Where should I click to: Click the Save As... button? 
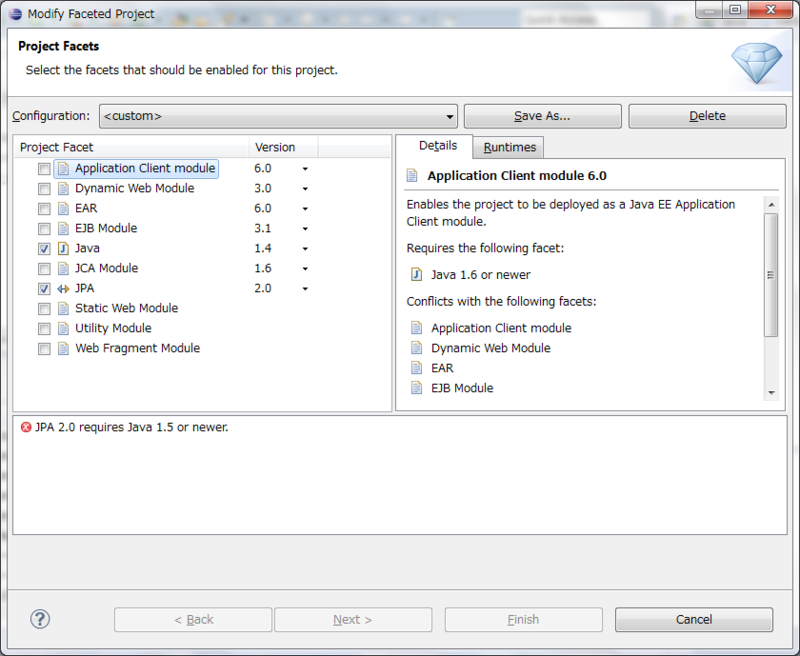pos(543,116)
